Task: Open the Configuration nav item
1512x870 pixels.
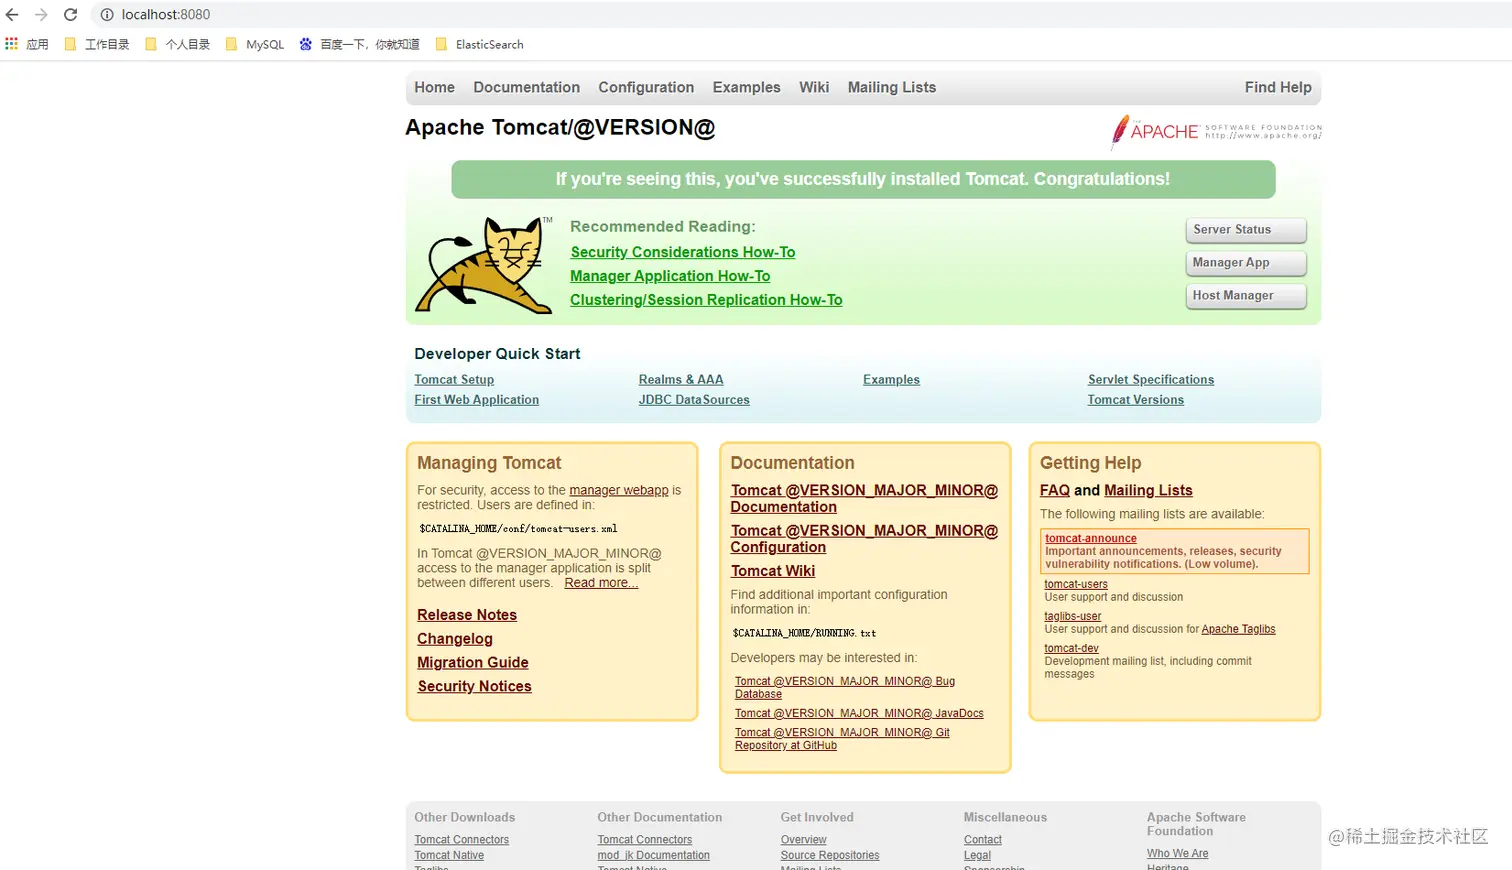Action: pyautogui.click(x=646, y=87)
